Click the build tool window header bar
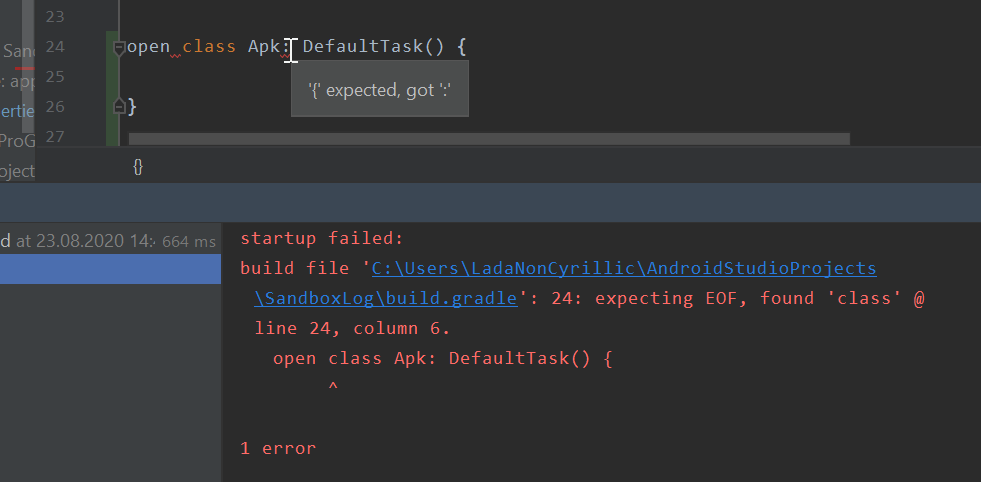981x482 pixels. tap(490, 202)
